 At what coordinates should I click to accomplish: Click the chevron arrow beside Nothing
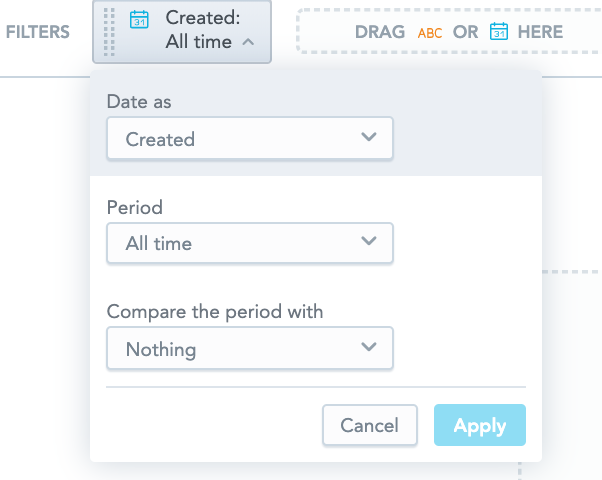click(x=368, y=347)
